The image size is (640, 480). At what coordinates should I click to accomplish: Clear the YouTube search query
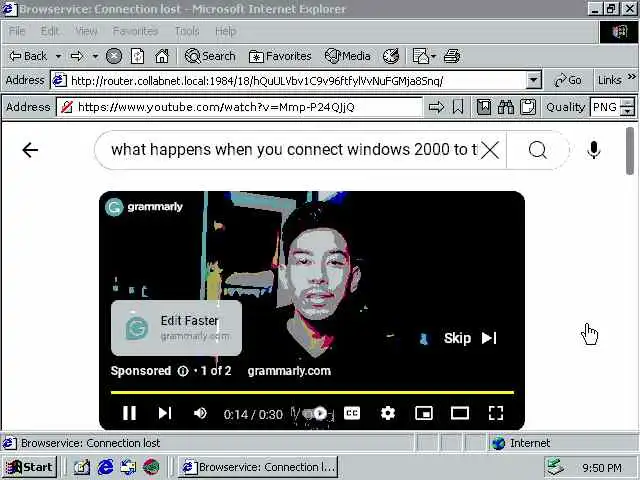pyautogui.click(x=490, y=150)
